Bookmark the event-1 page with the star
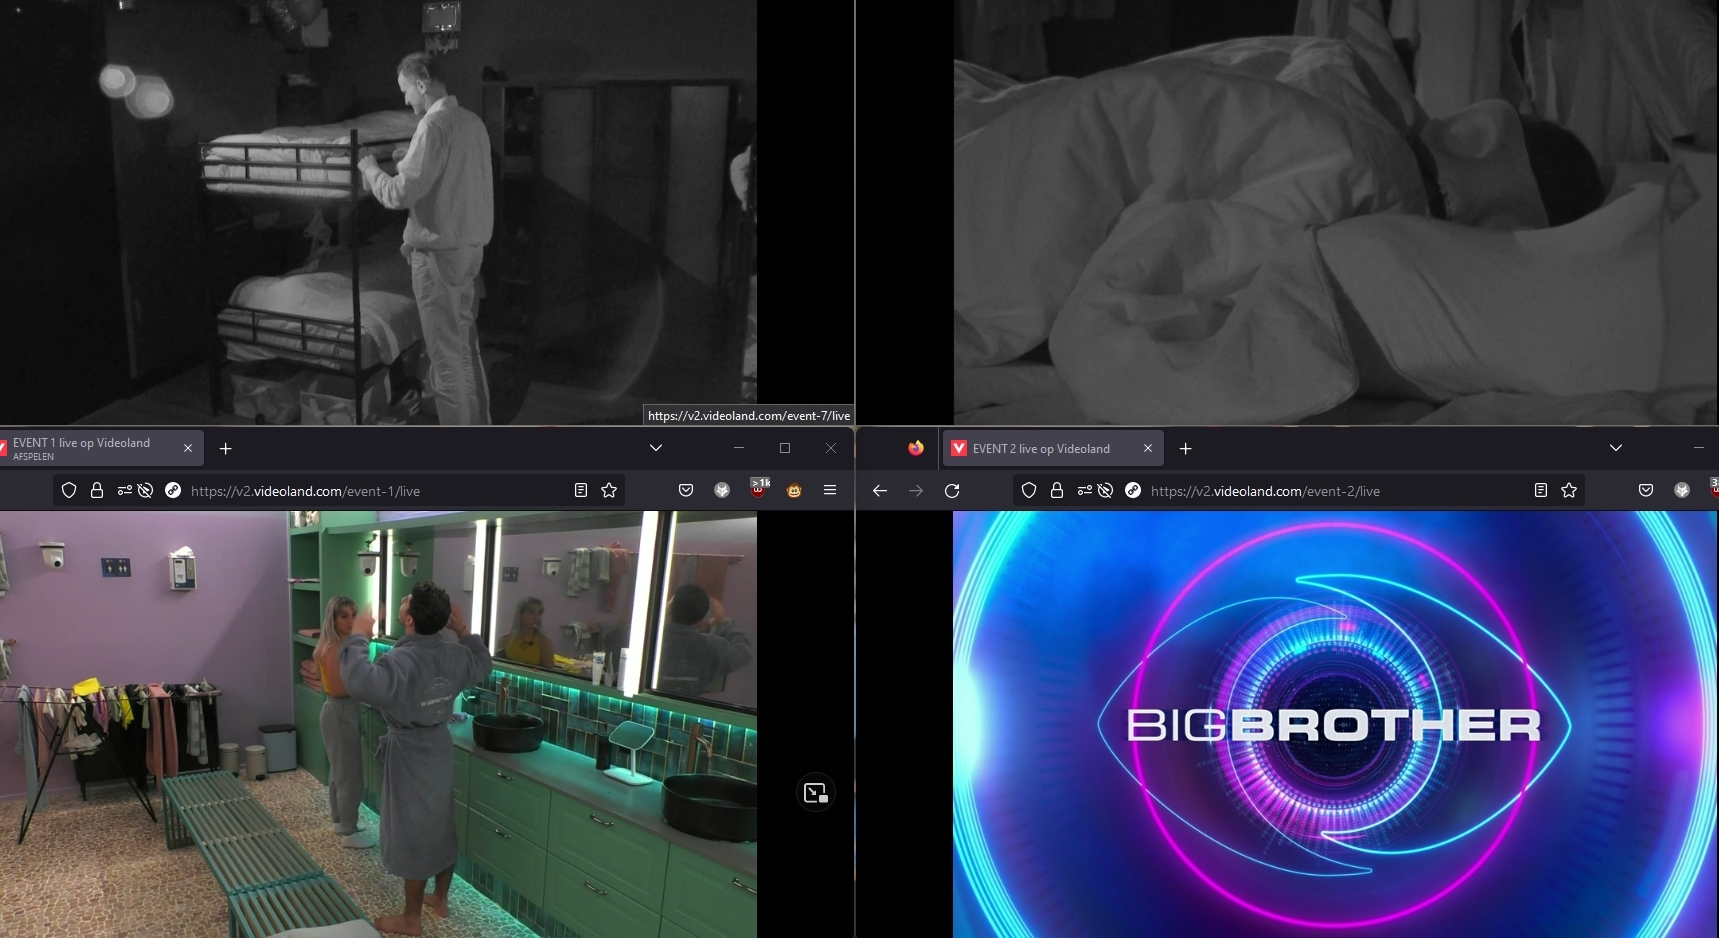 609,490
